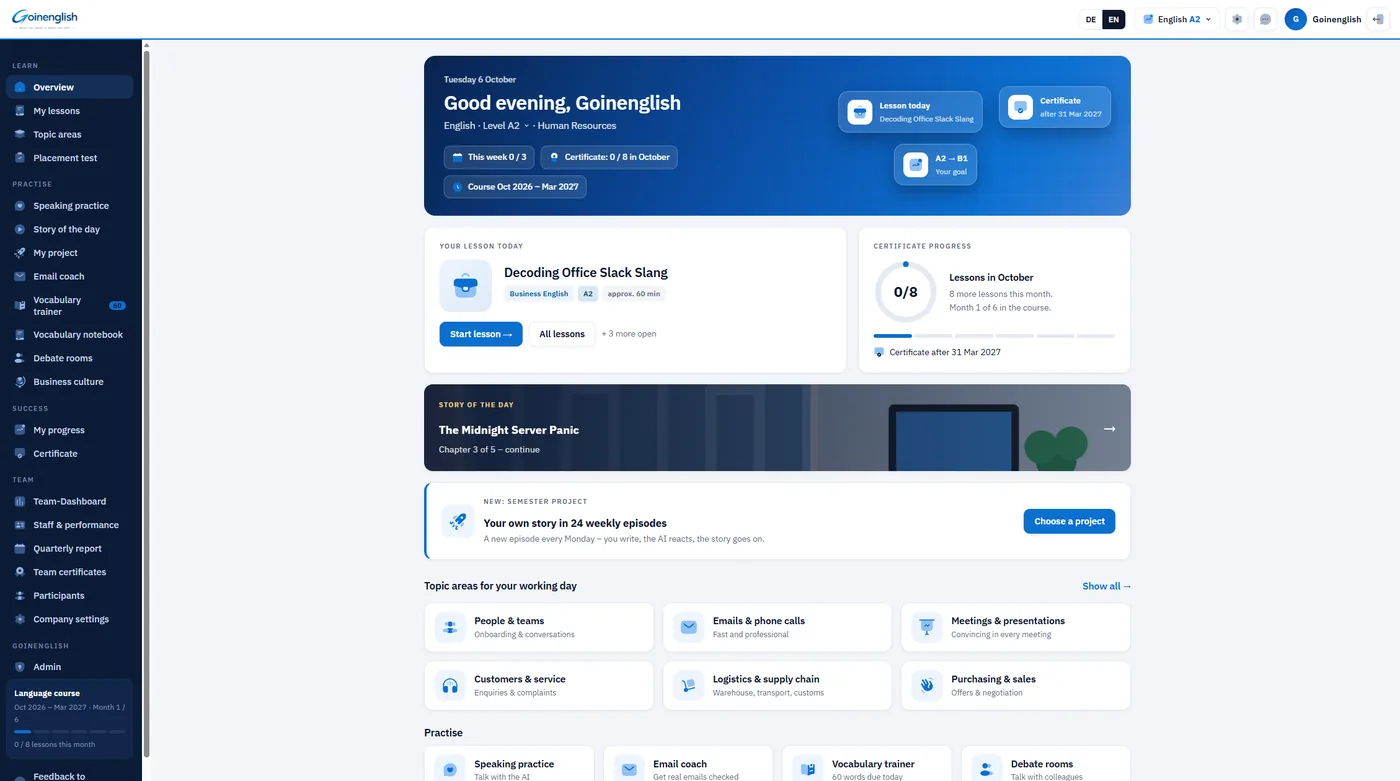Open Email coach in sidebar
Image resolution: width=1400 pixels, height=781 pixels.
point(69,276)
